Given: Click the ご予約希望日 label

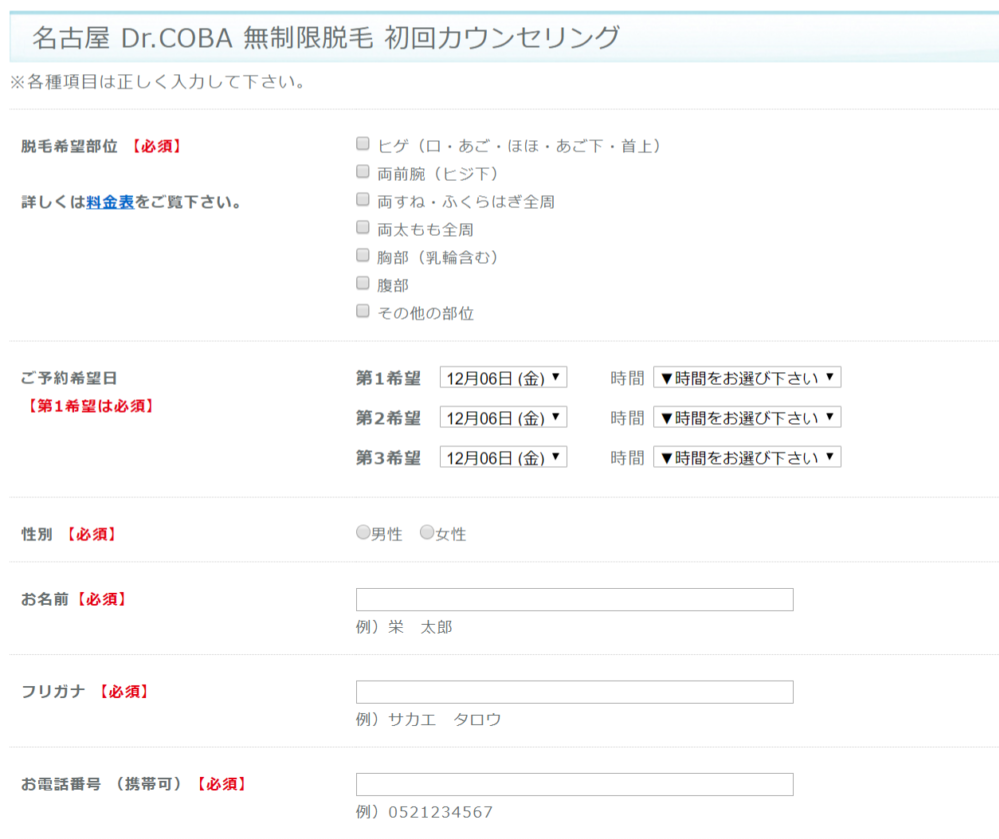Looking at the screenshot, I should click(x=69, y=378).
